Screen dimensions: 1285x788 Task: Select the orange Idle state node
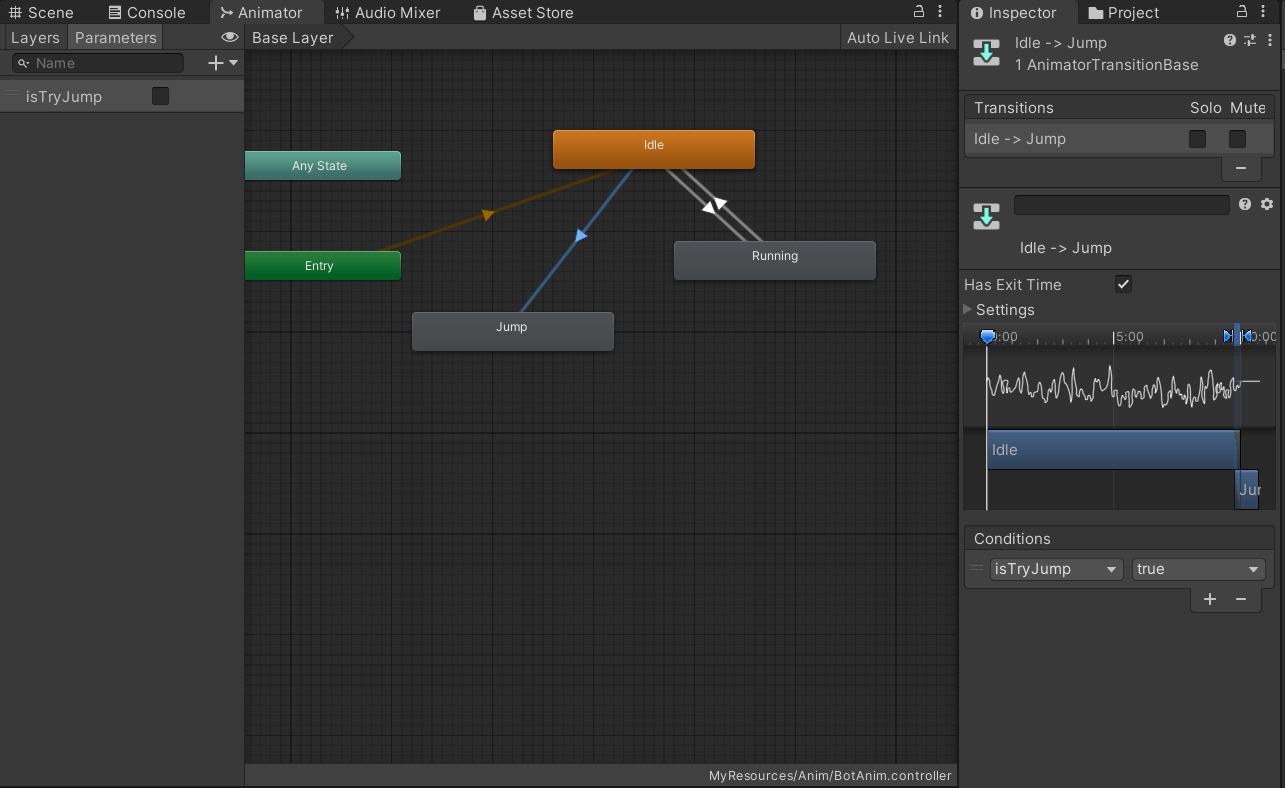pos(654,150)
